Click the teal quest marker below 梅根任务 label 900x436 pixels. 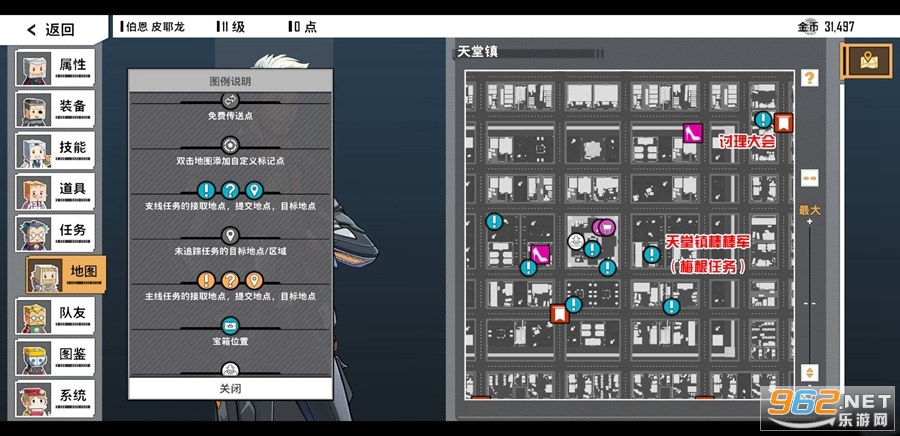[x=671, y=307]
